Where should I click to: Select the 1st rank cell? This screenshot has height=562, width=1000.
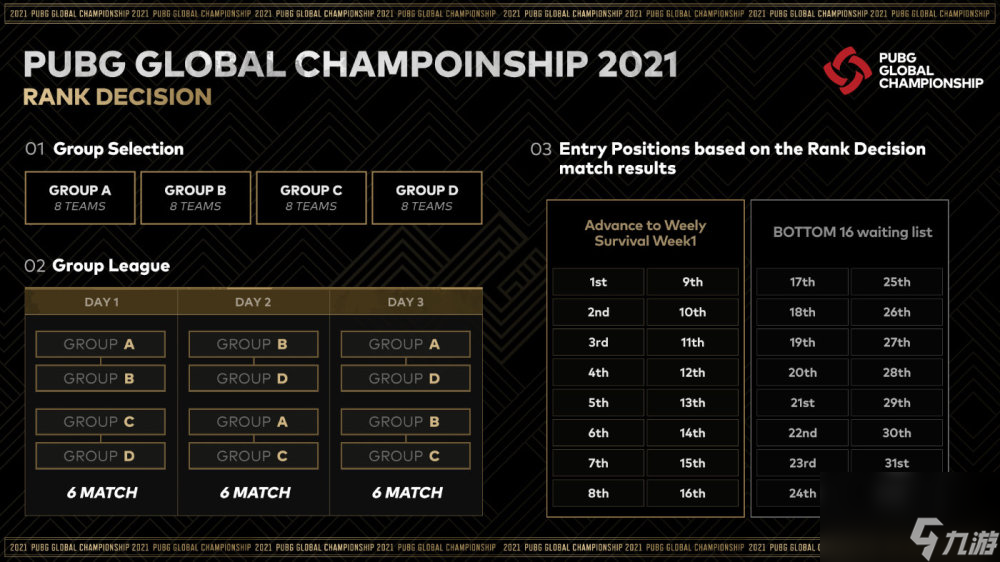point(598,282)
